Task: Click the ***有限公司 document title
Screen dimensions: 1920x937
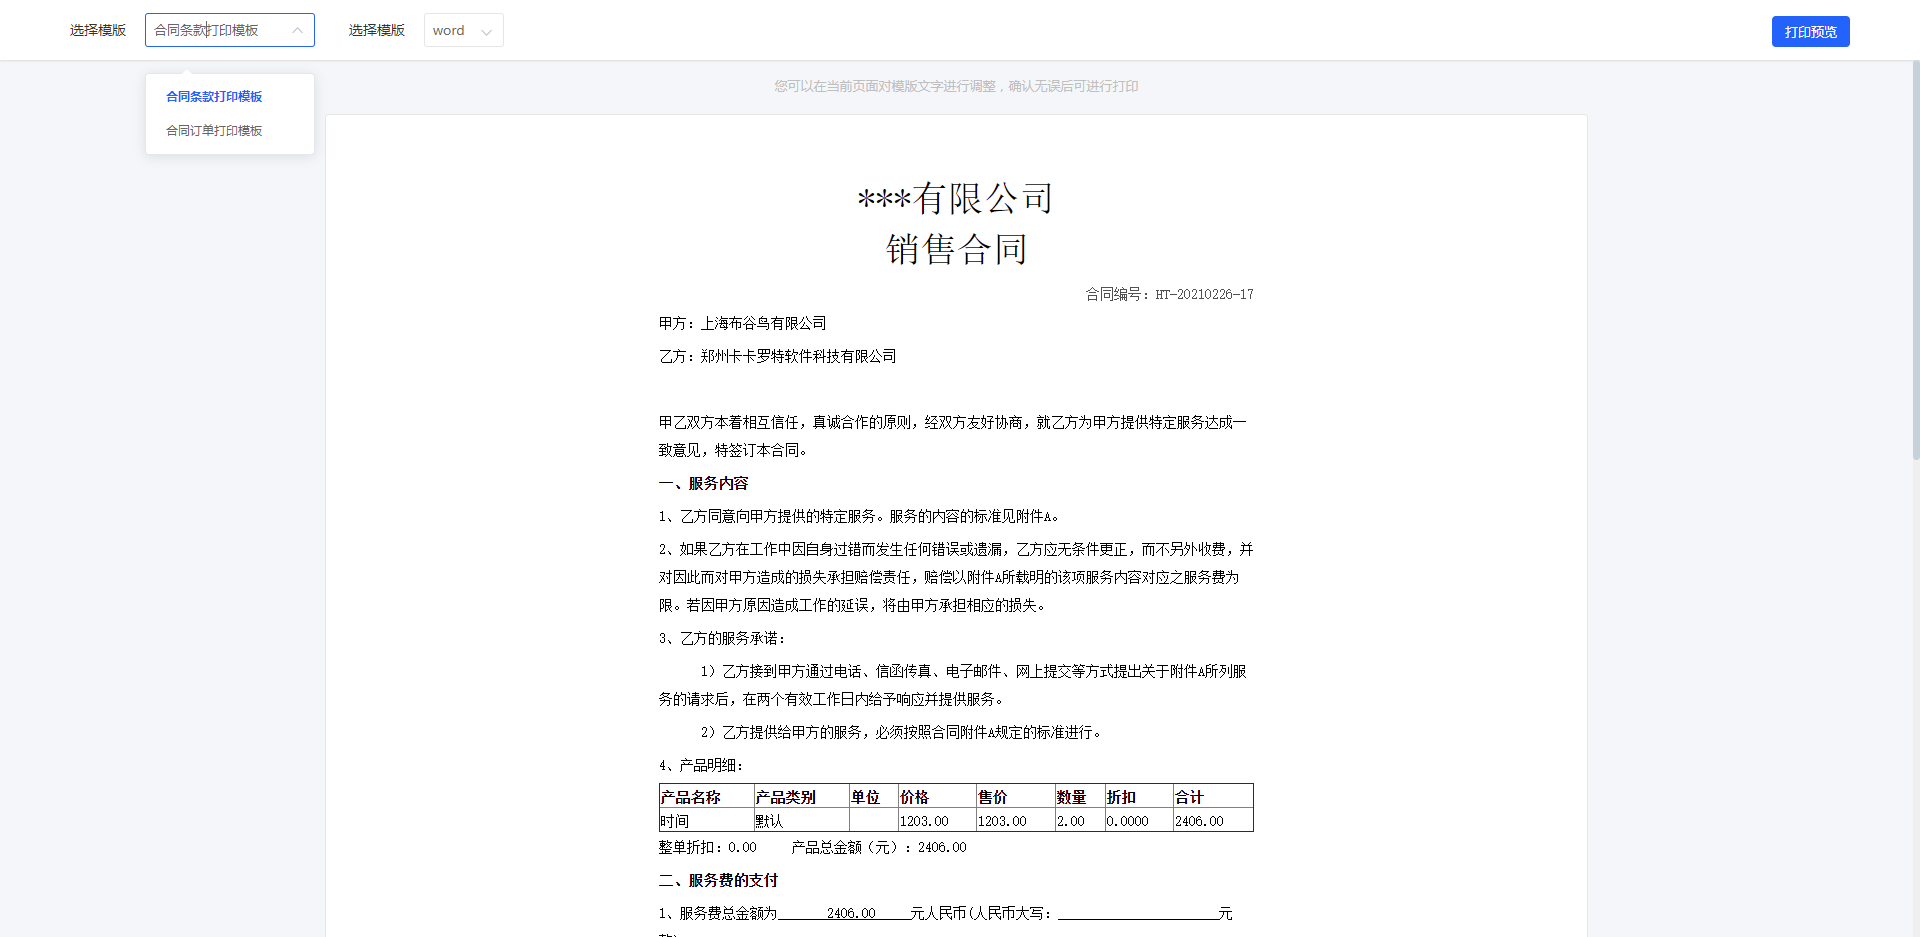Action: [x=955, y=198]
